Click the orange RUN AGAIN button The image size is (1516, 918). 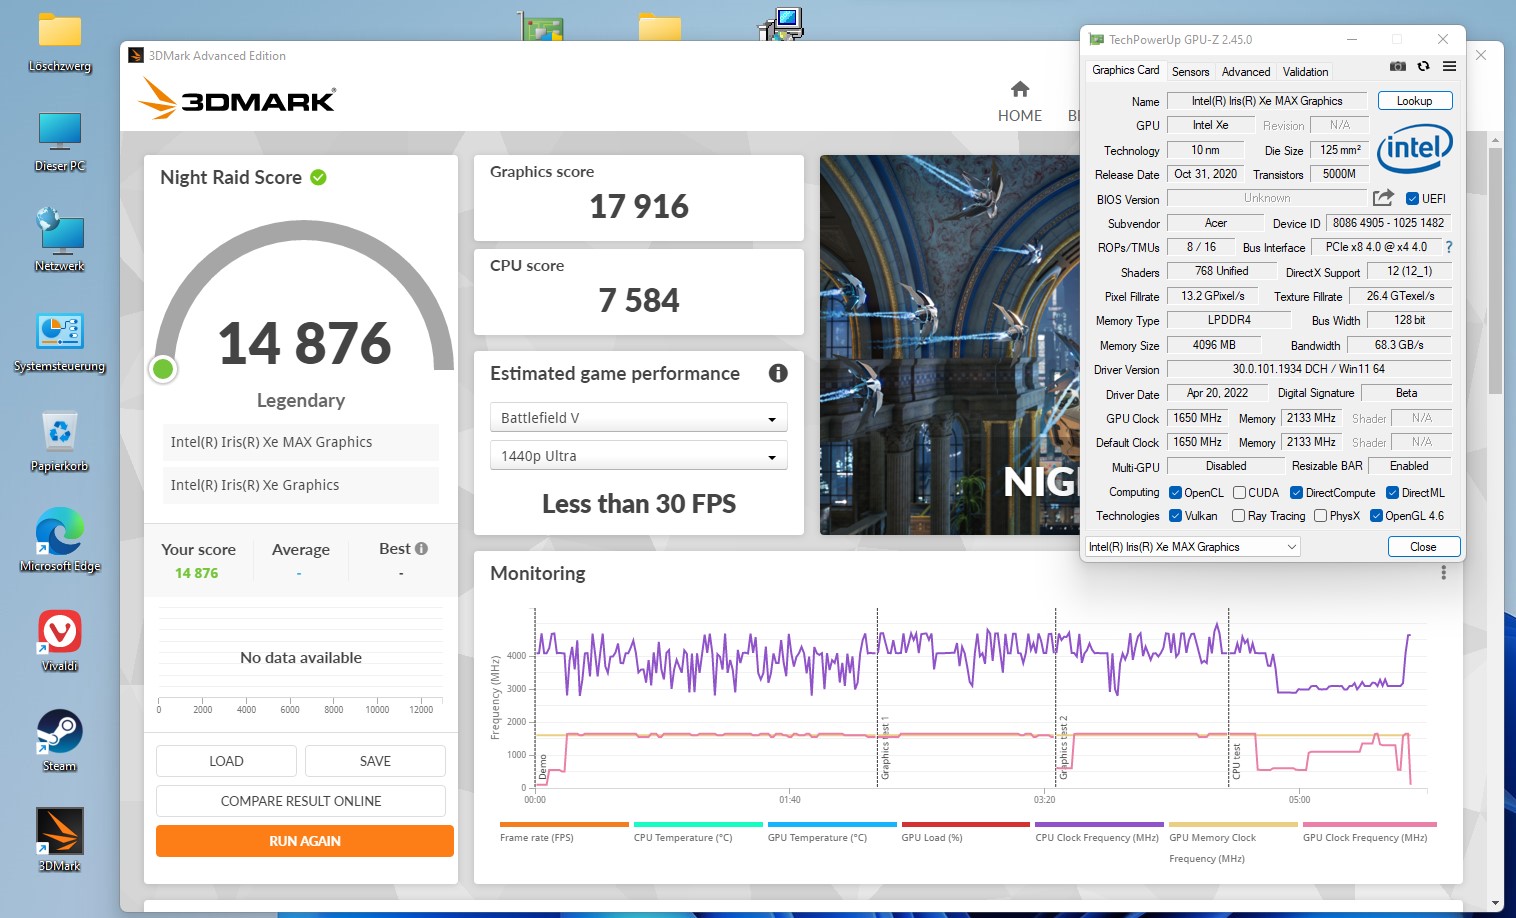tap(305, 841)
